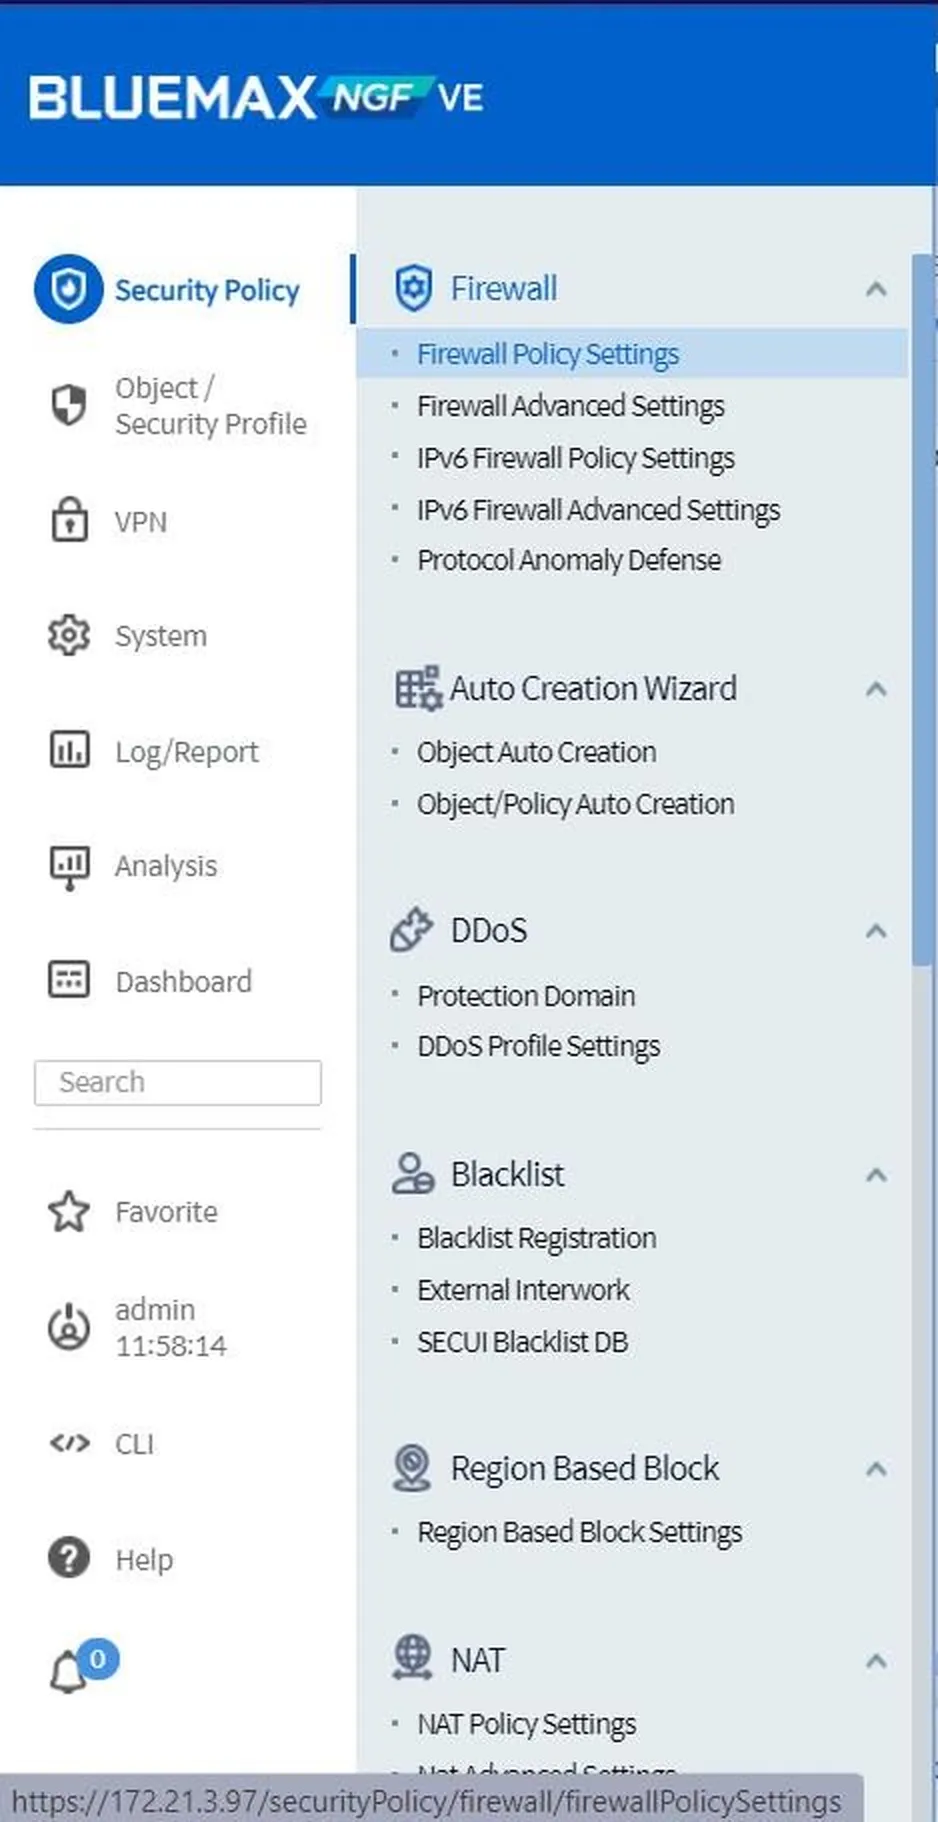Image resolution: width=938 pixels, height=1822 pixels.
Task: Open Protection Domain under DDoS
Action: tap(526, 996)
